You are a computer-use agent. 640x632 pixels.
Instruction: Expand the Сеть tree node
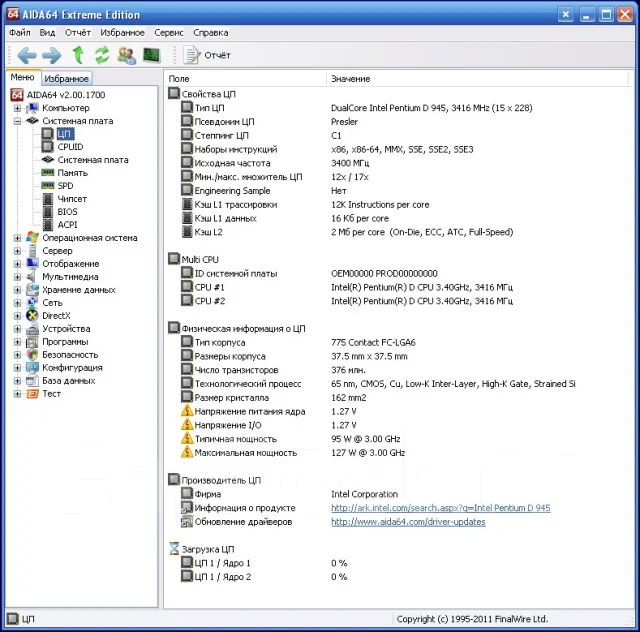pos(17,303)
